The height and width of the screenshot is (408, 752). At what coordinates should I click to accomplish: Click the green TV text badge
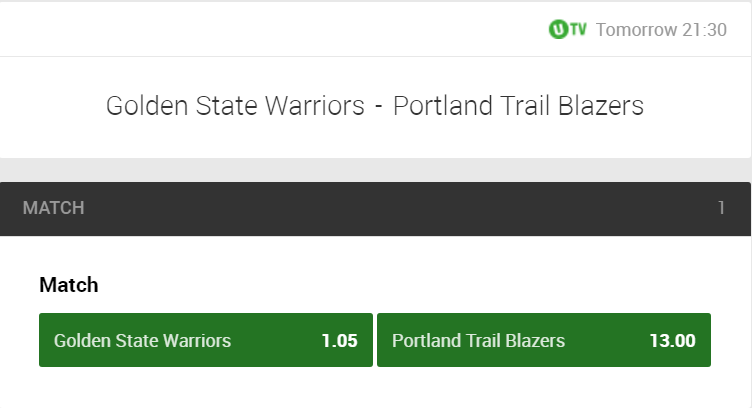[578, 30]
